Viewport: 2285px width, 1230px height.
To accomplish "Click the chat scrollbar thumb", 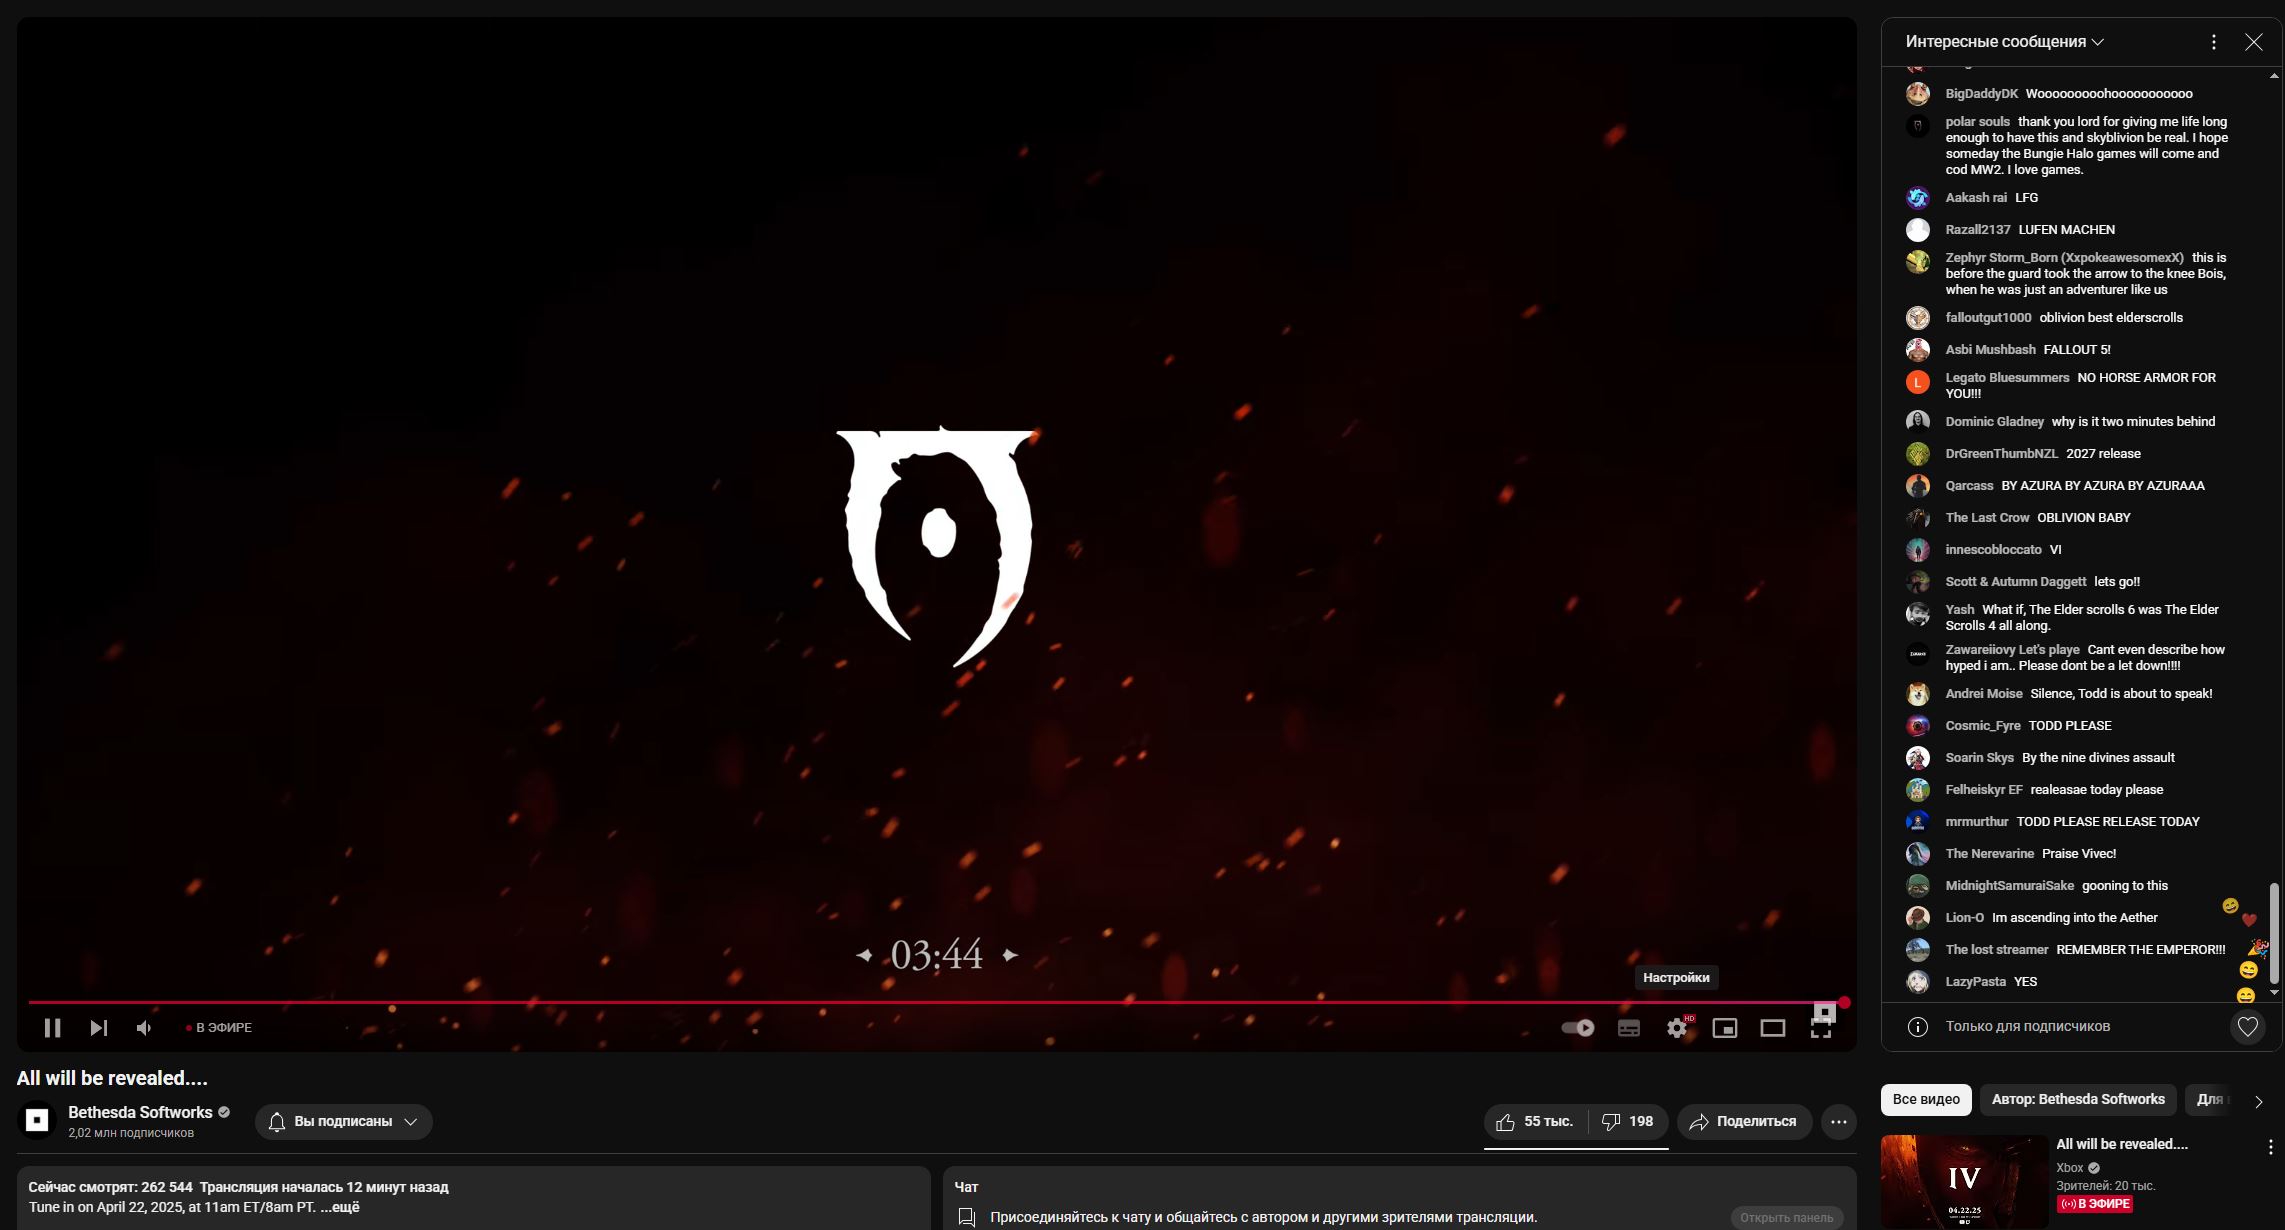I will (2275, 933).
